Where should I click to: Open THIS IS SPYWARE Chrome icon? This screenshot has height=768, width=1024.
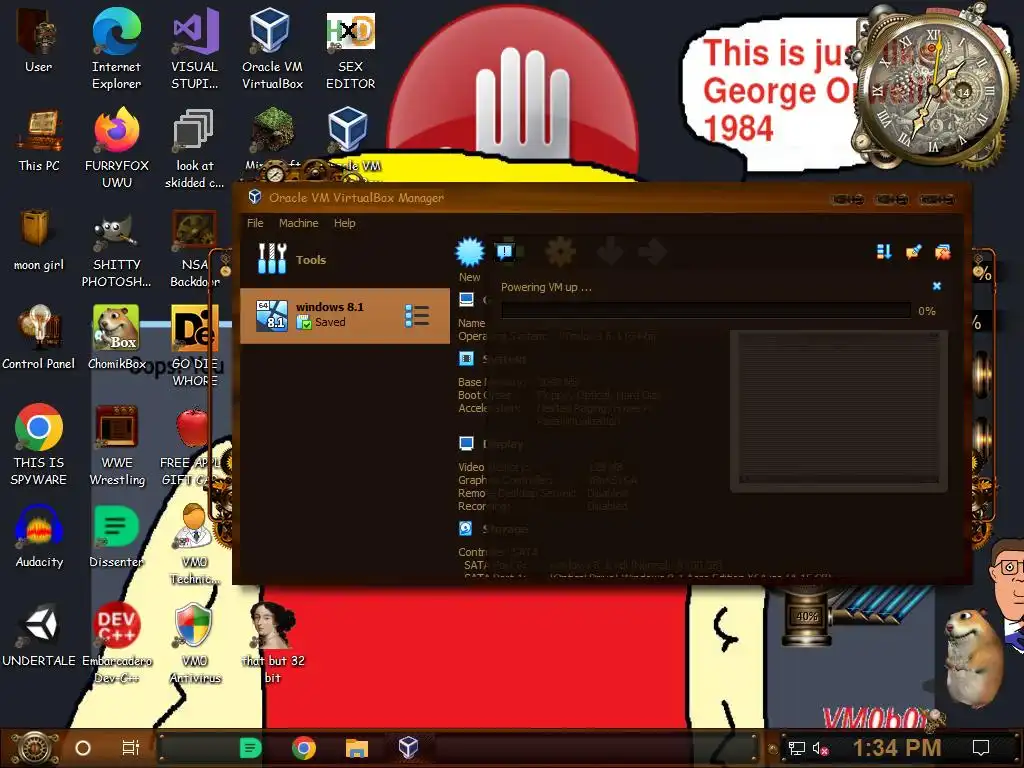click(39, 445)
